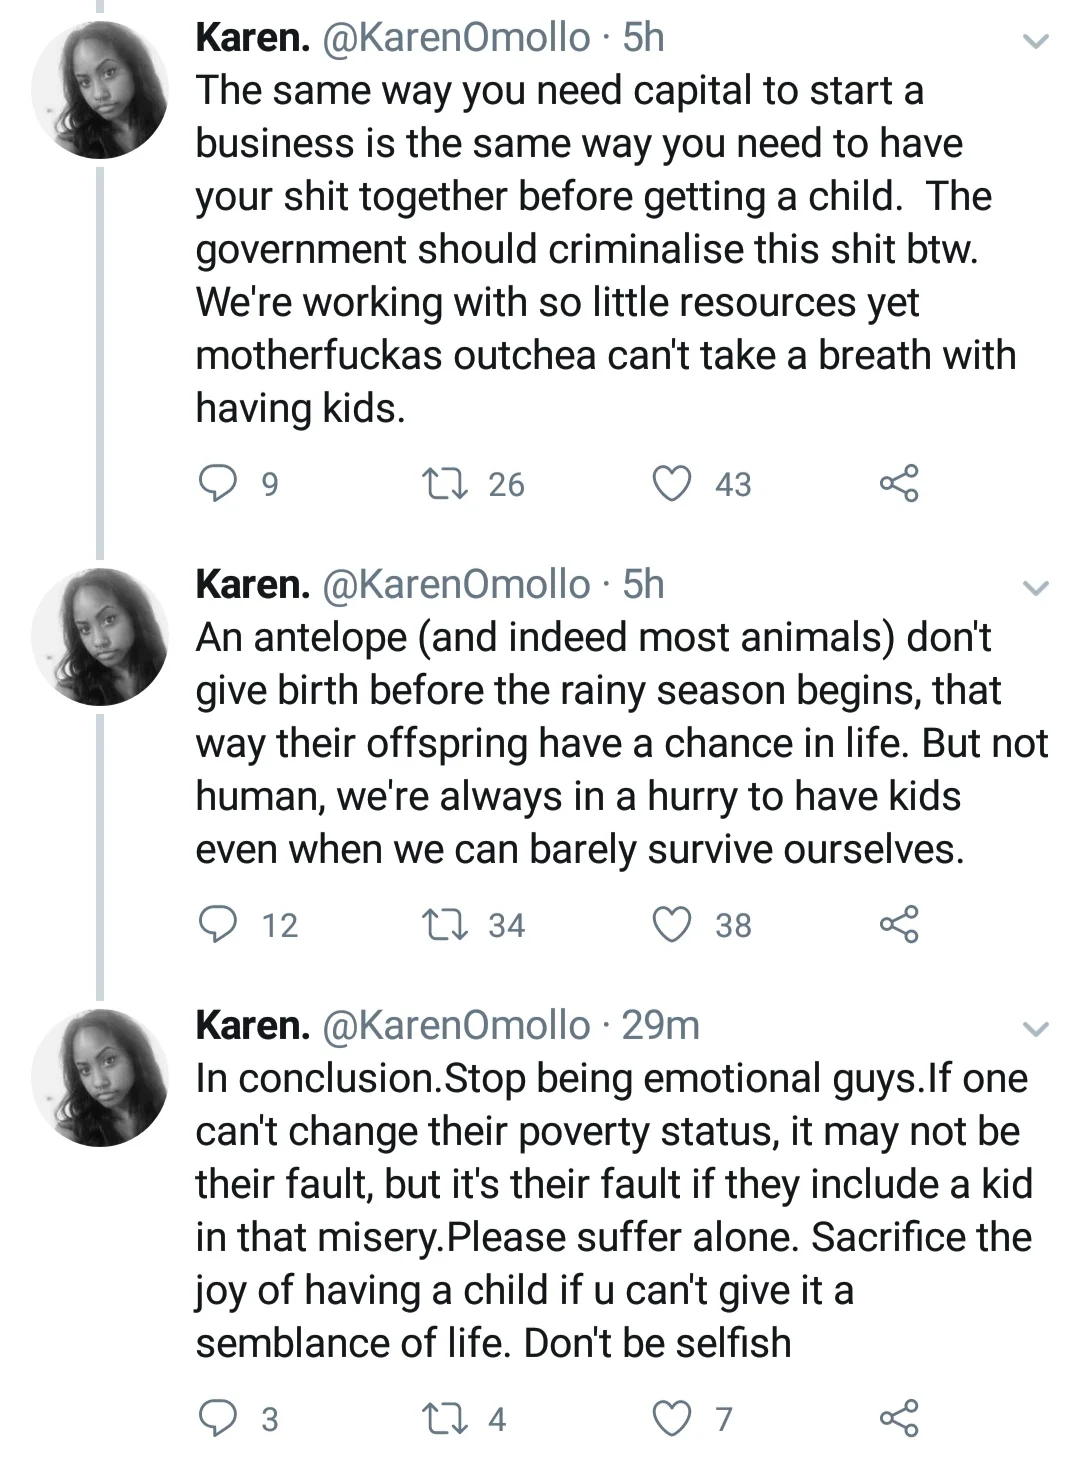
Task: Open dropdown menu on the first tweet
Action: point(1036,41)
